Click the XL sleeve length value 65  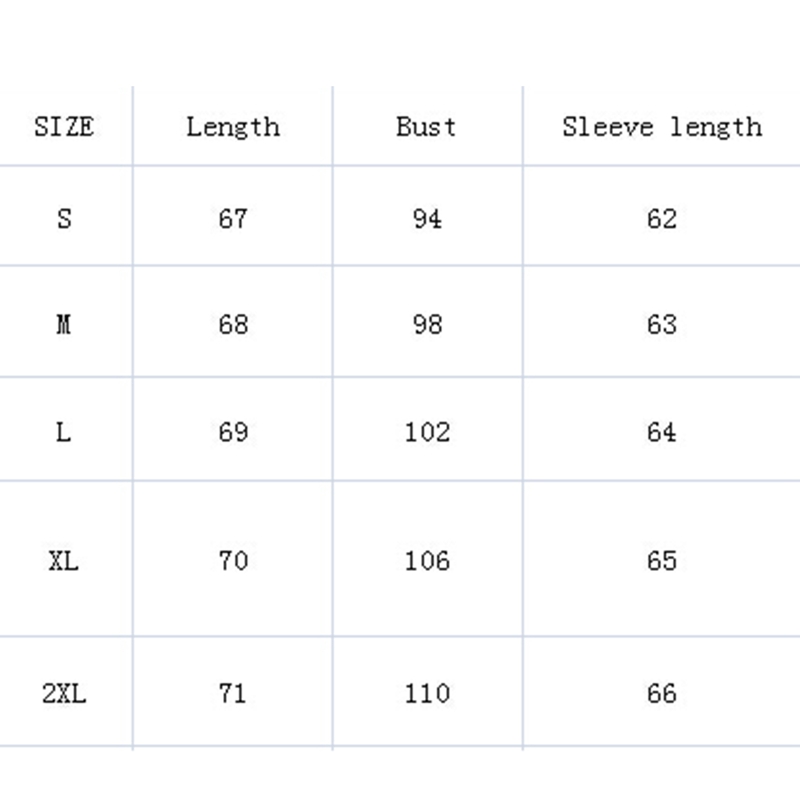661,560
